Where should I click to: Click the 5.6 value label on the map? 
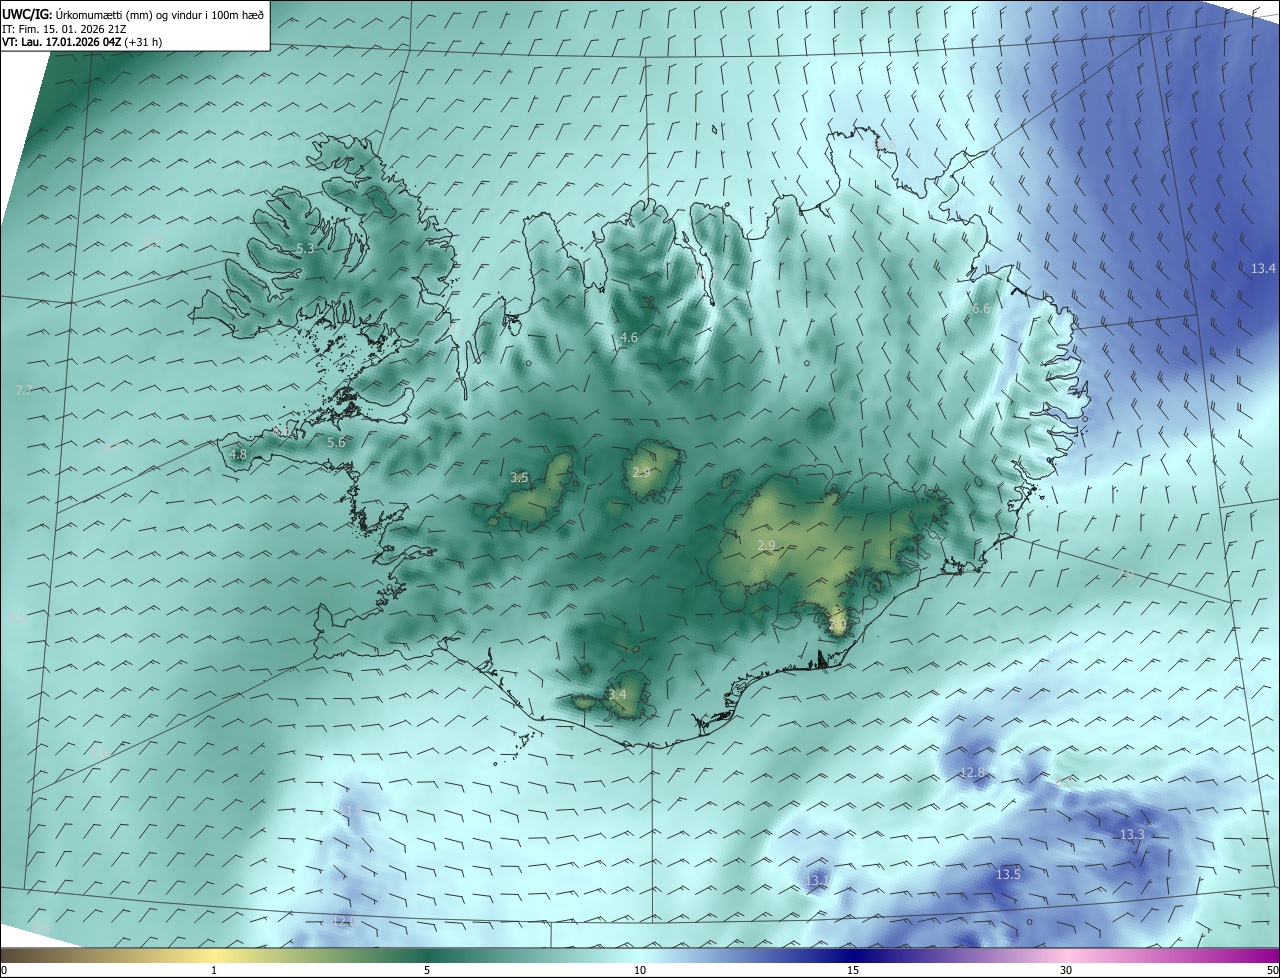point(336,442)
